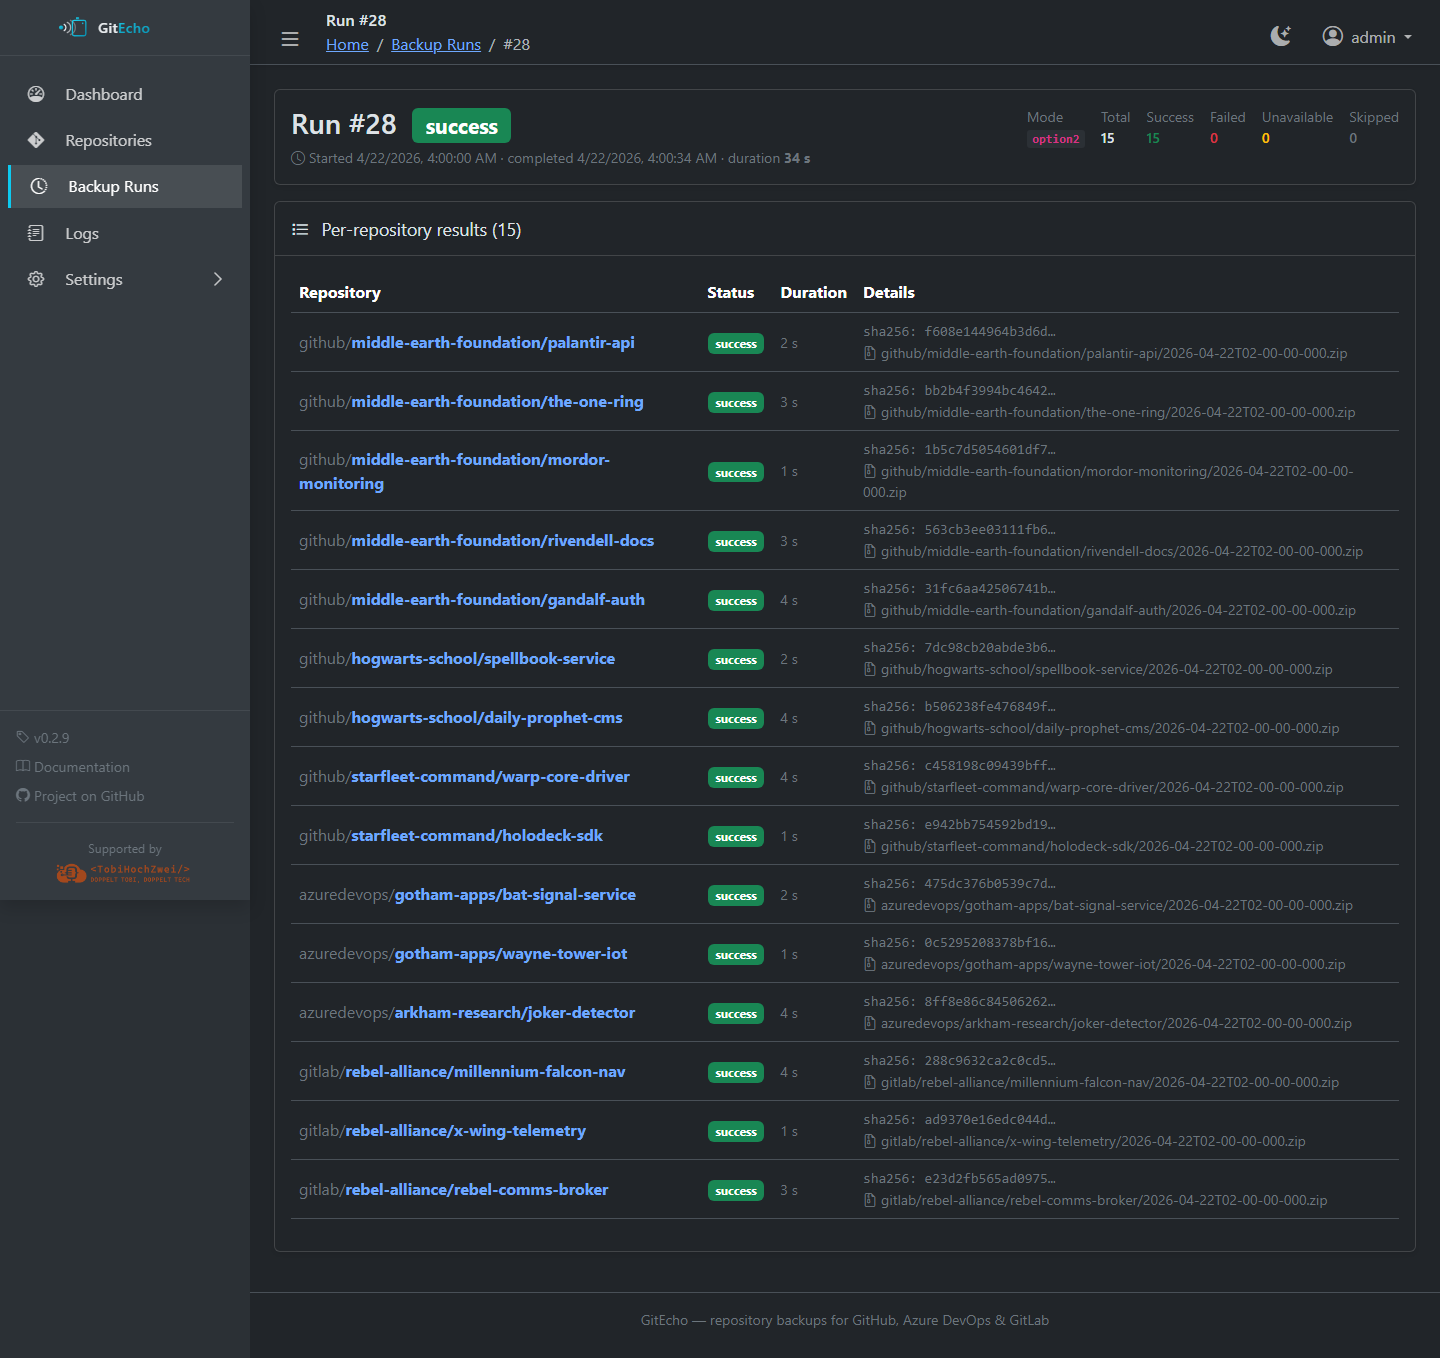Click the file icon for joker-detector zip
The image size is (1440, 1358).
coord(870,1024)
